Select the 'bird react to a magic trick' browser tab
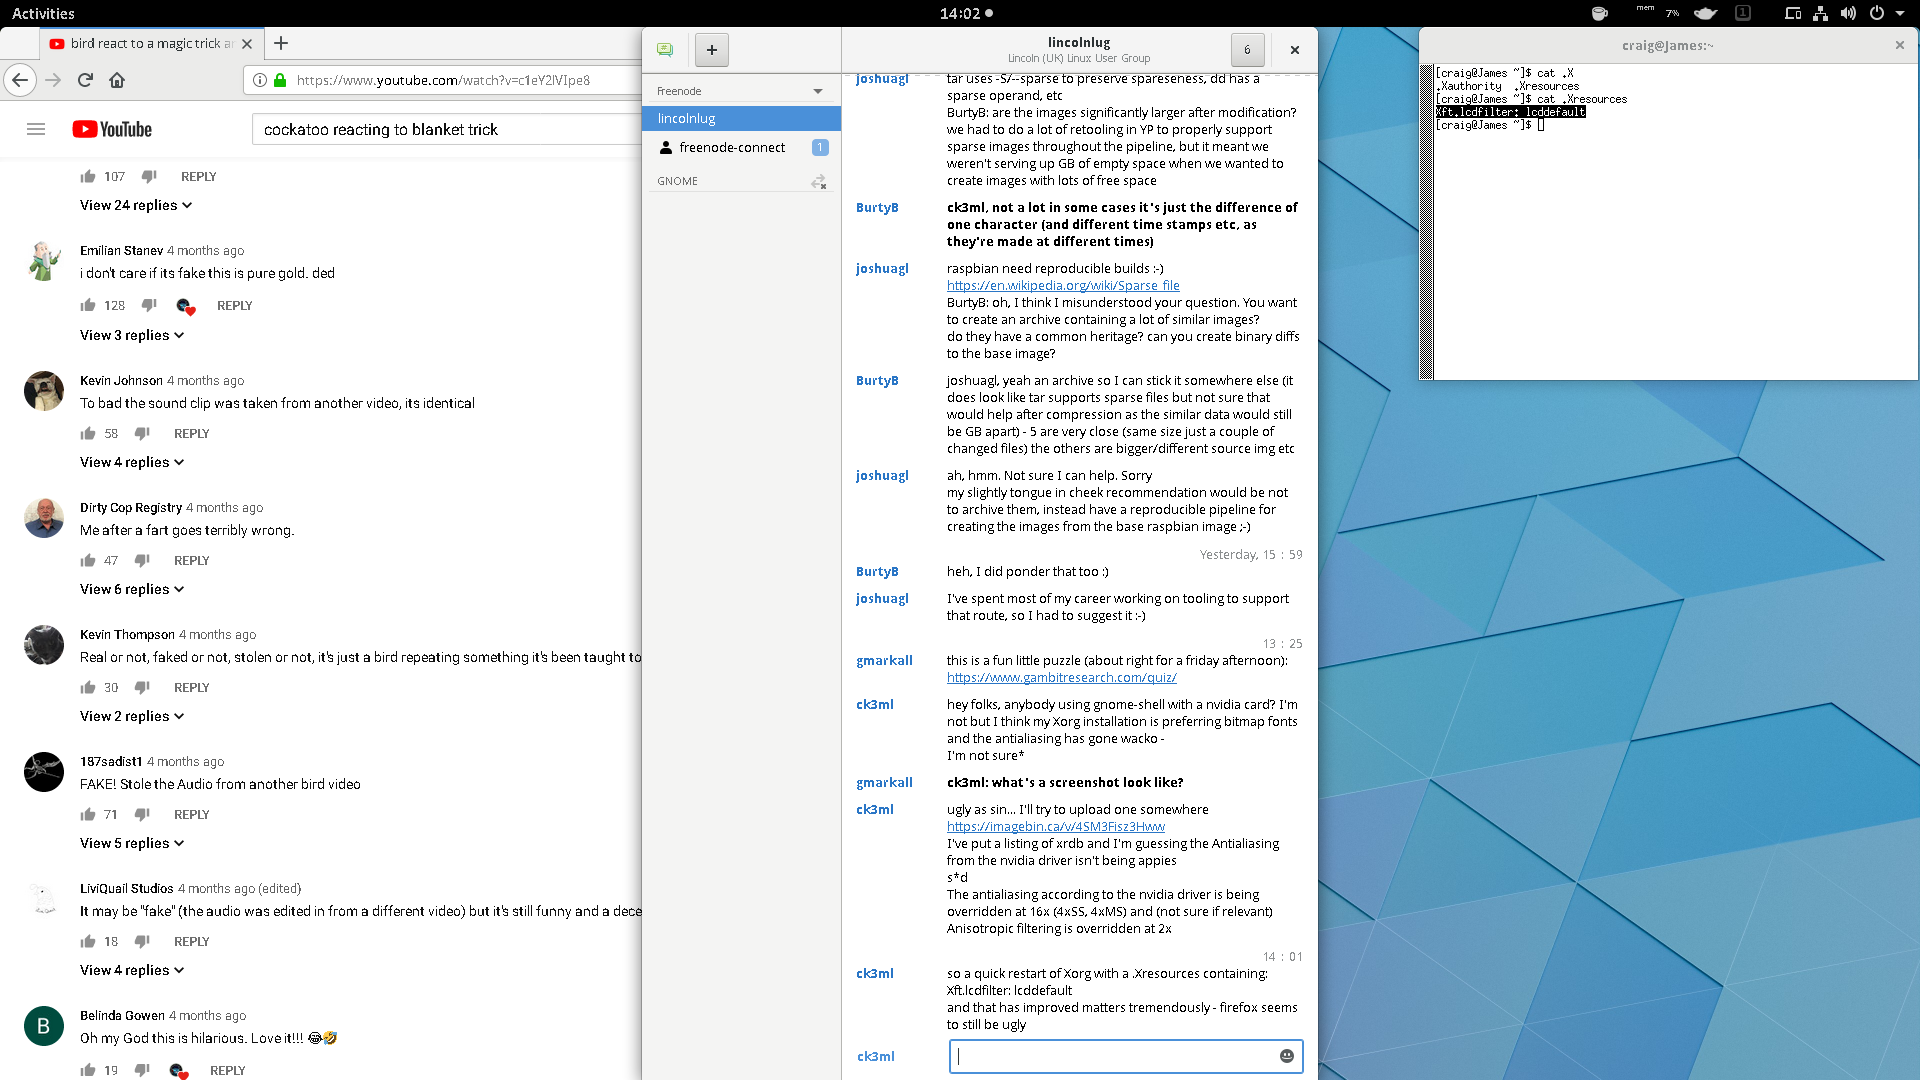This screenshot has width=1920, height=1080. coord(152,43)
